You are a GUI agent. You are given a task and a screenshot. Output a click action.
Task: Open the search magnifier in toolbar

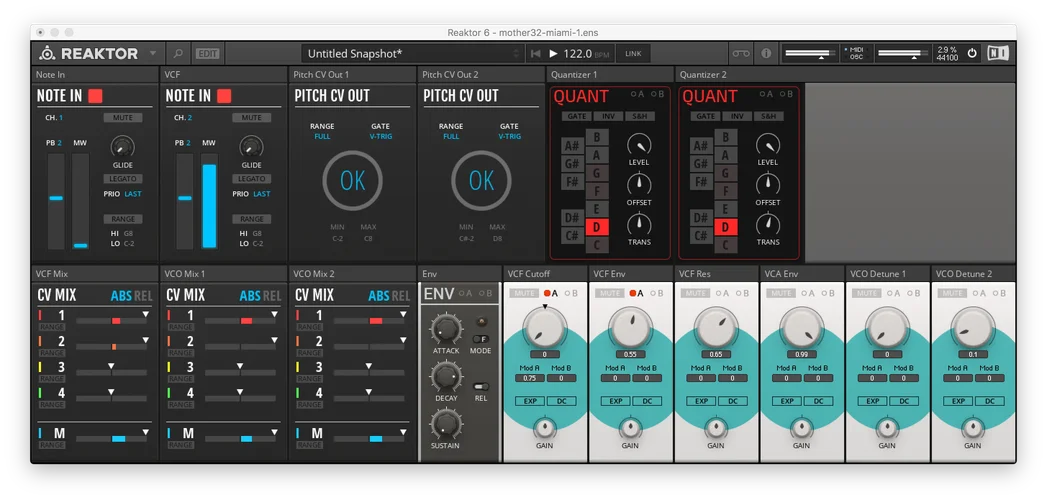point(178,53)
